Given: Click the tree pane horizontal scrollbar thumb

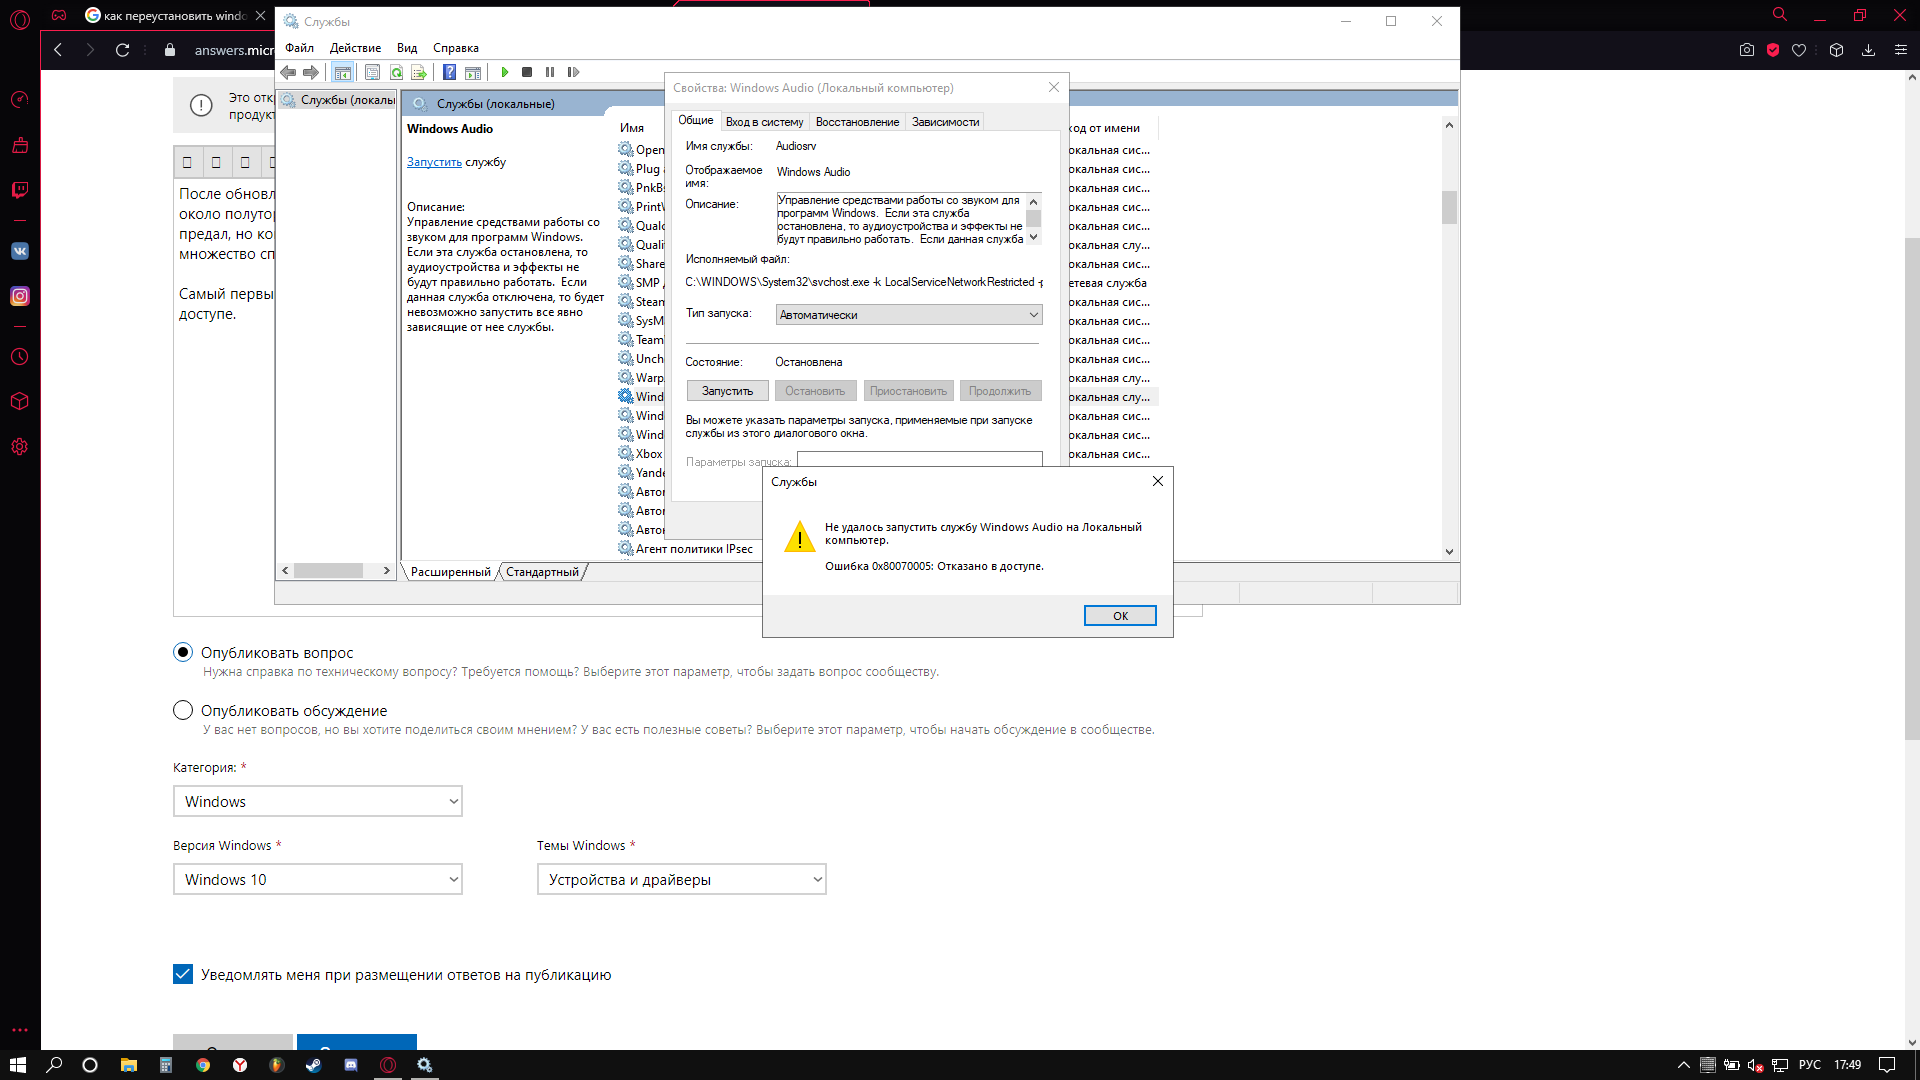Looking at the screenshot, I should point(328,571).
